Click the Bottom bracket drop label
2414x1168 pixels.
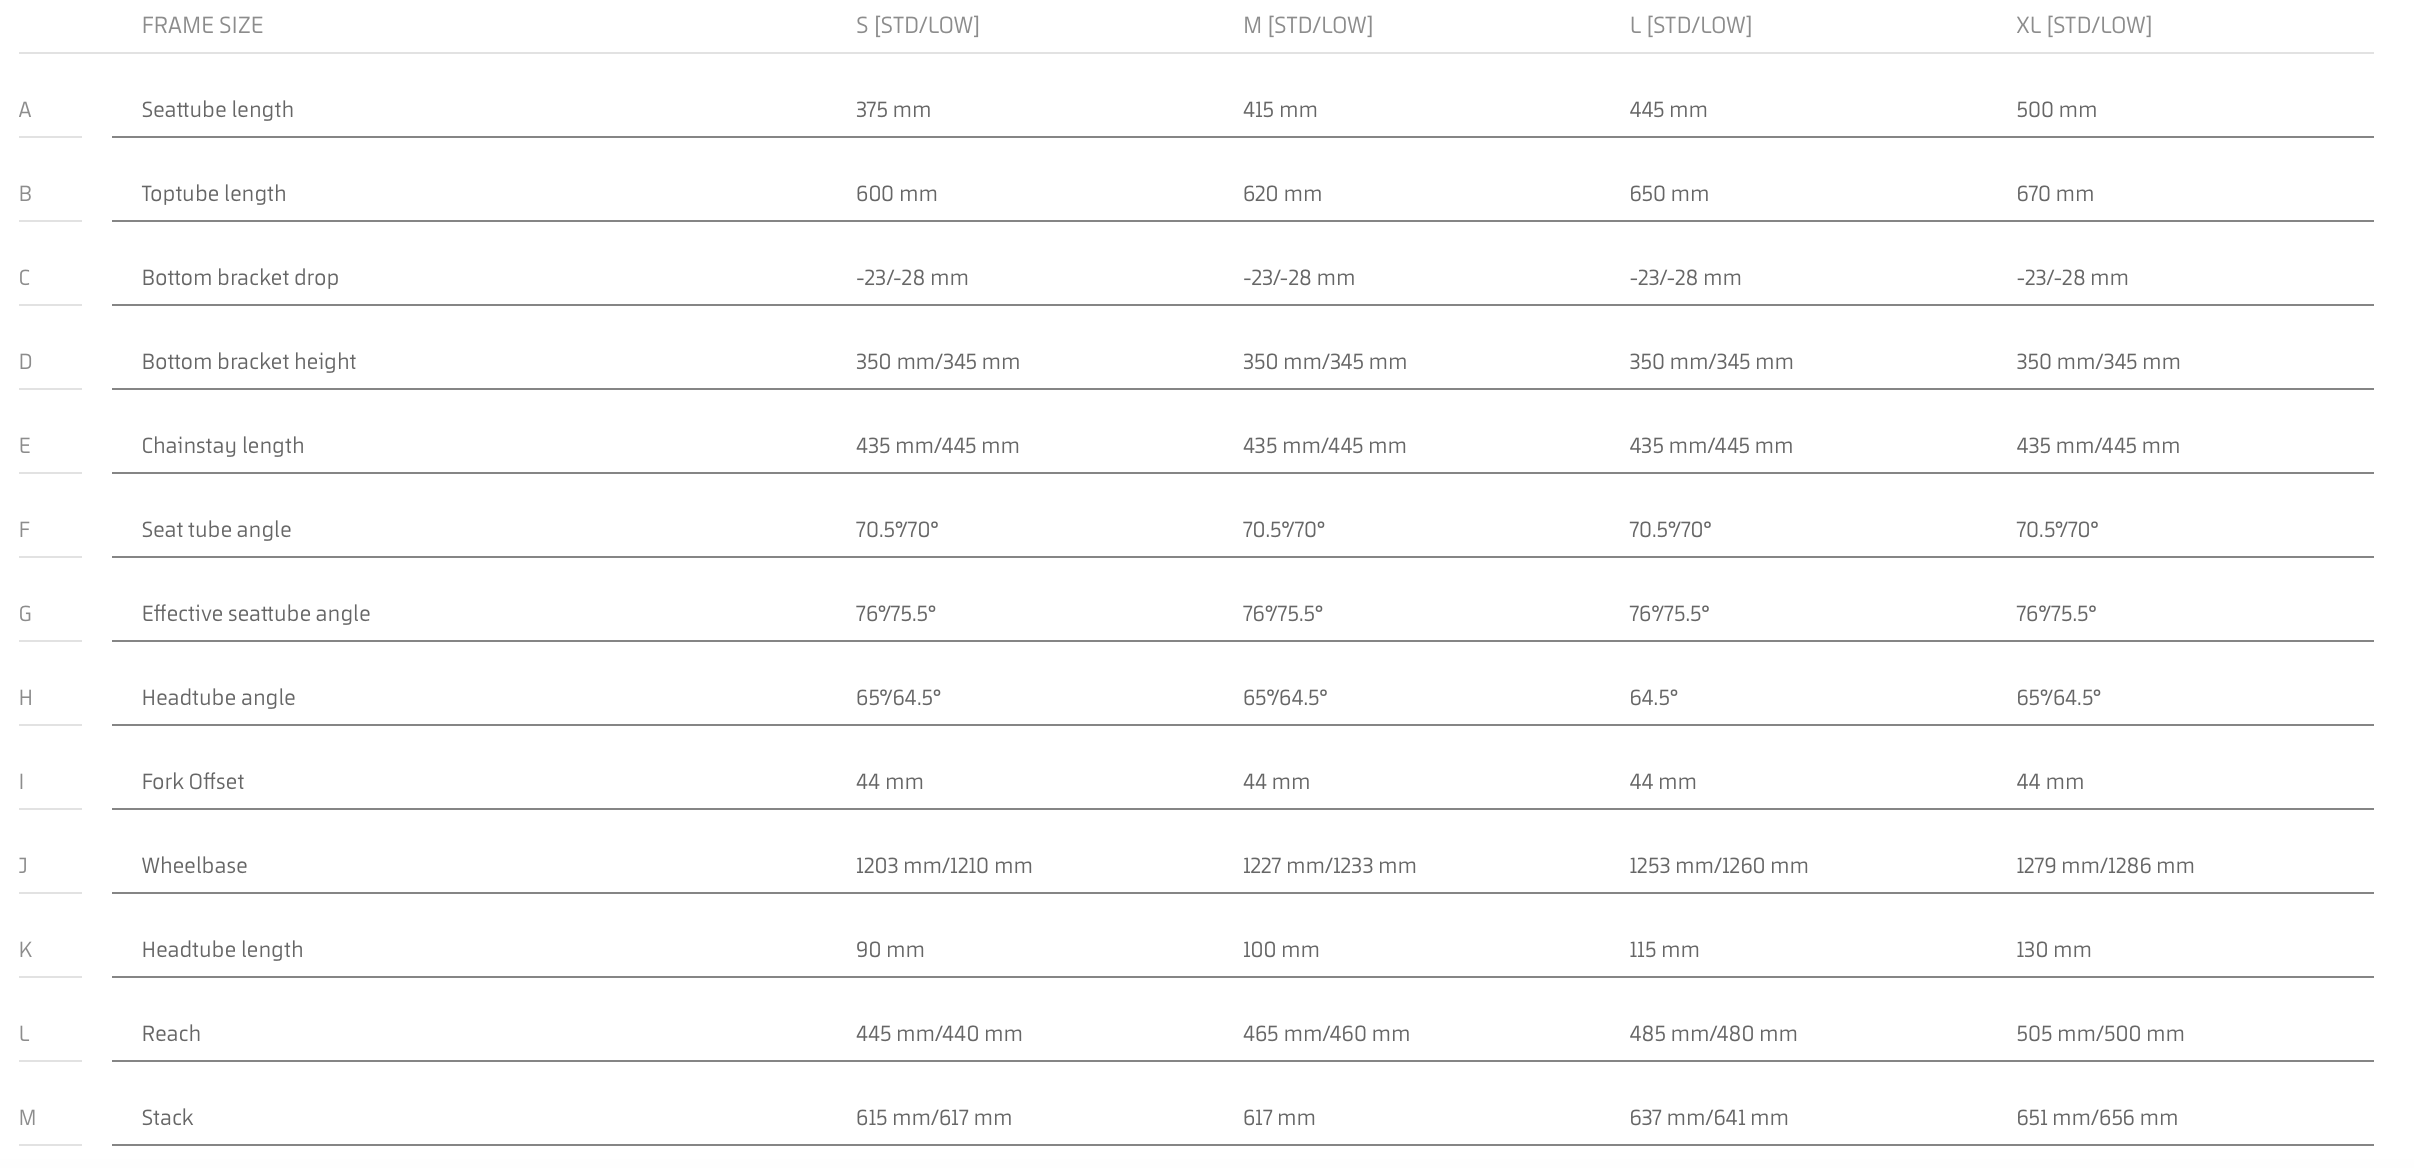click(240, 278)
